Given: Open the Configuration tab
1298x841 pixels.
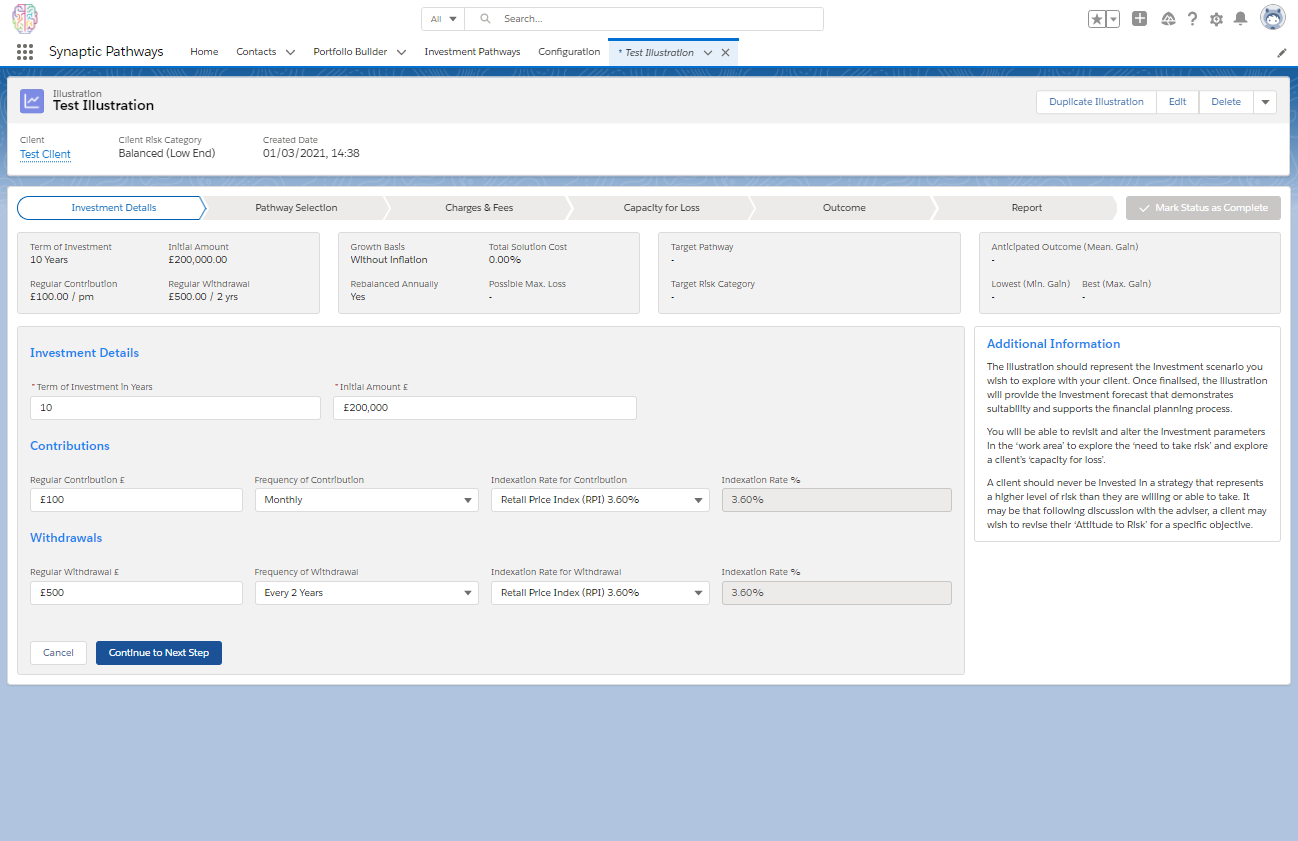Looking at the screenshot, I should [569, 52].
